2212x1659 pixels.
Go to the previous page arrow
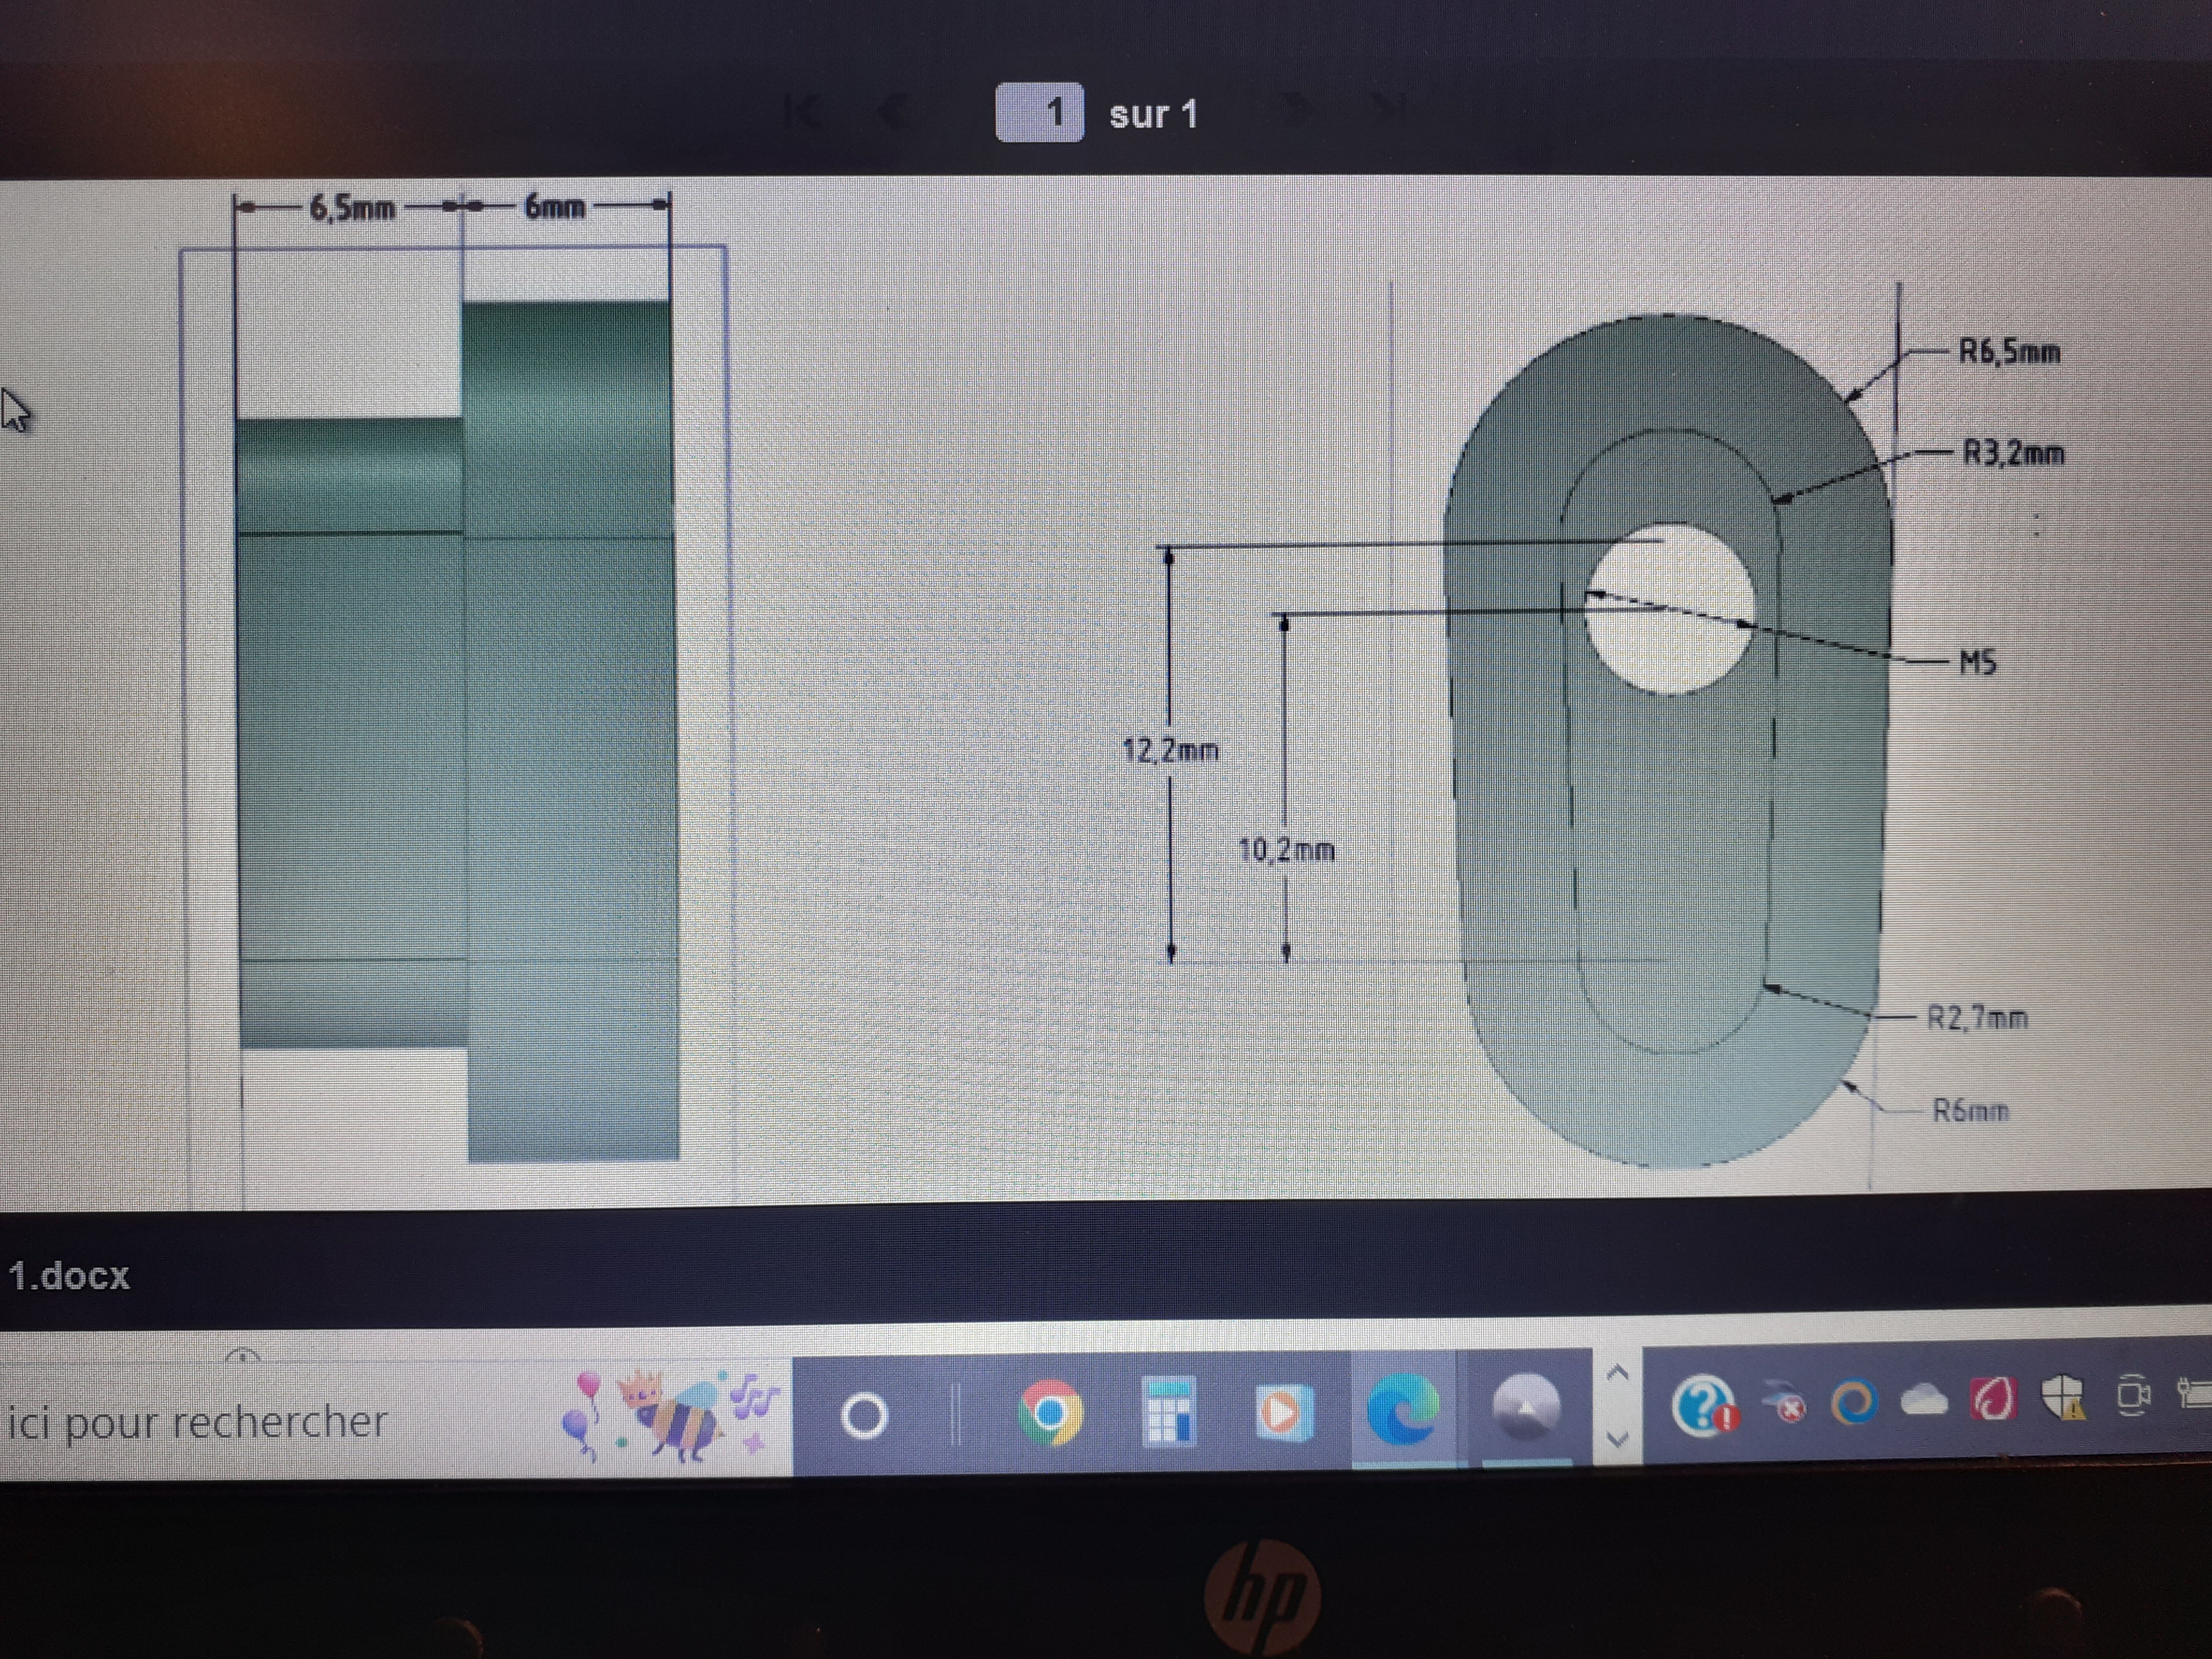coord(893,111)
